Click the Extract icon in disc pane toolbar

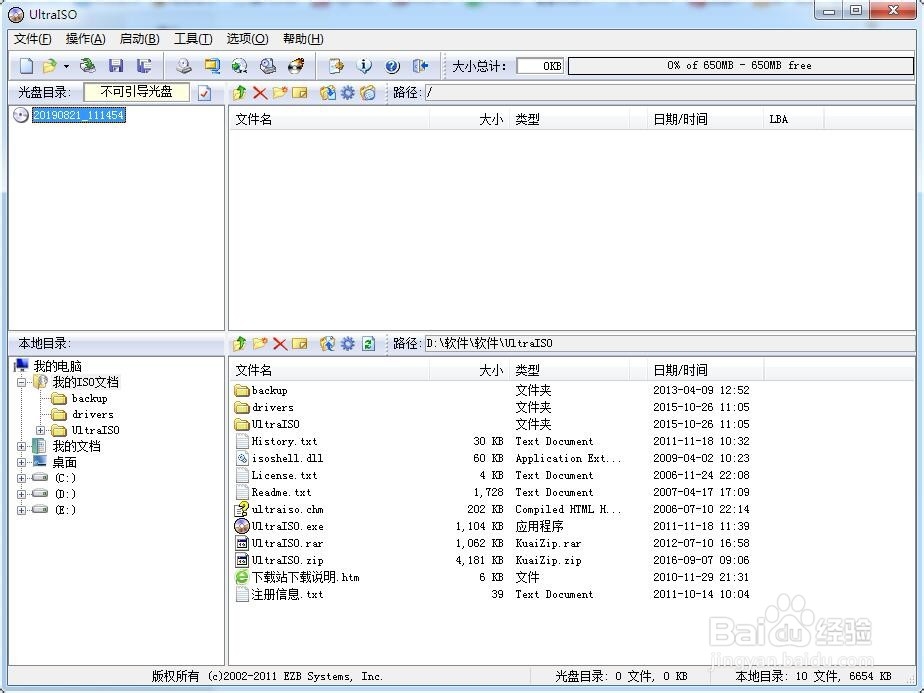coord(328,93)
